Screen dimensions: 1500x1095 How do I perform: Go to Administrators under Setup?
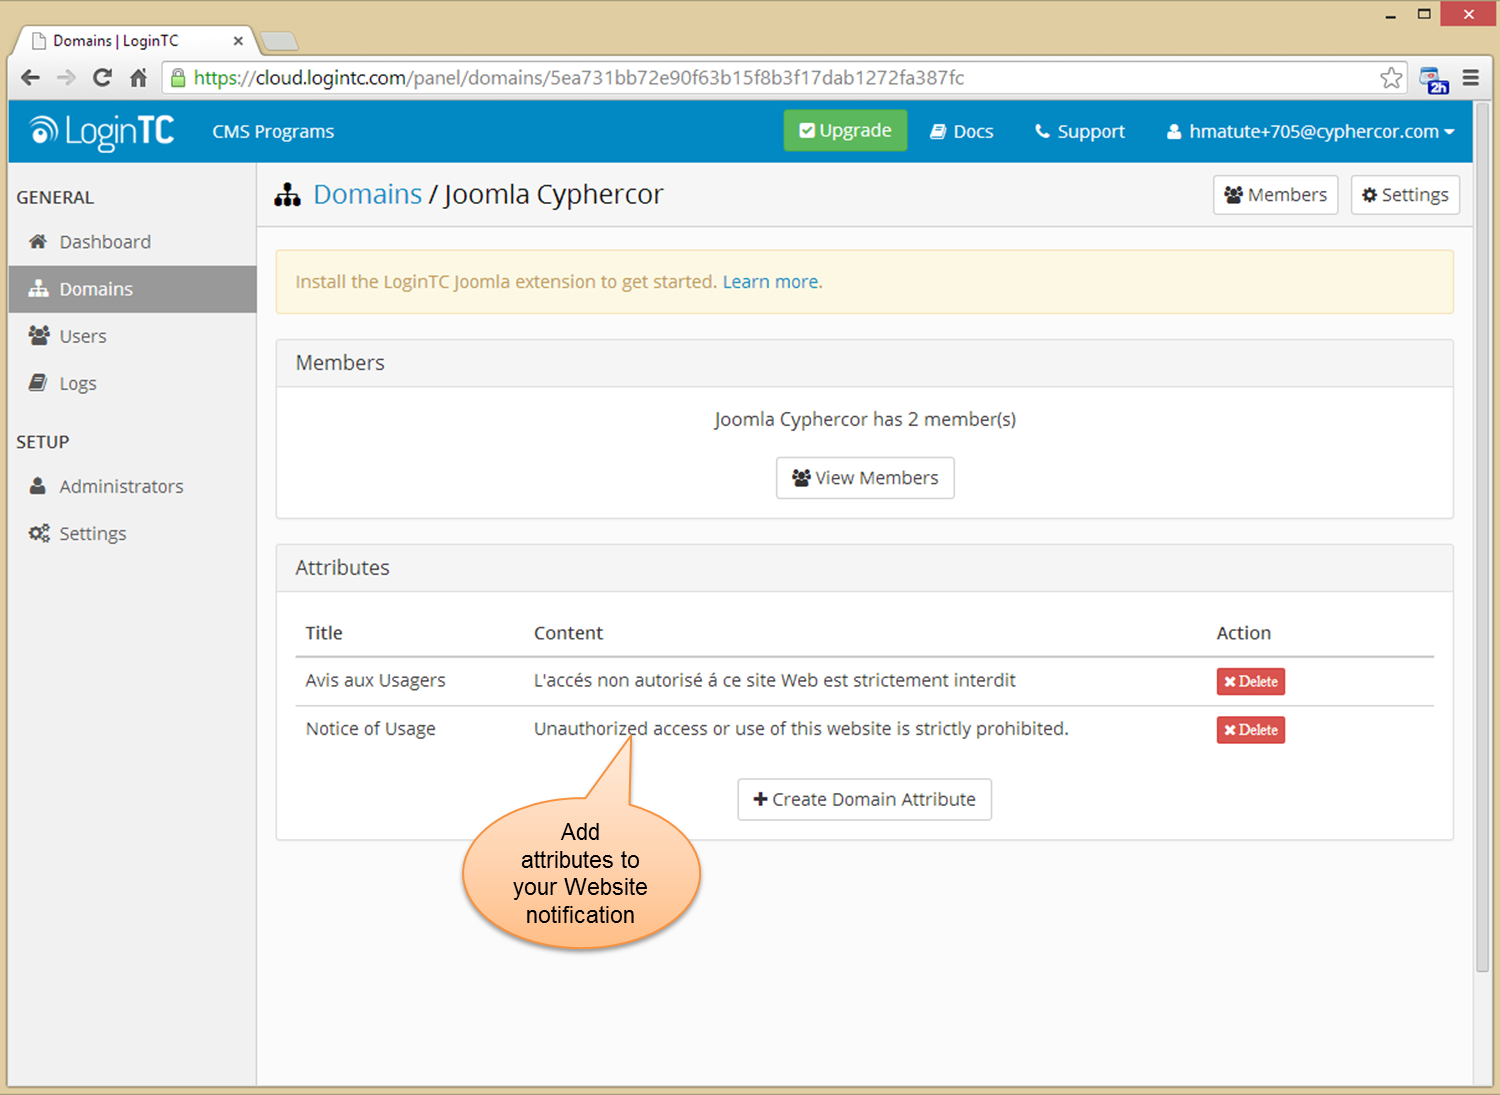tap(120, 487)
